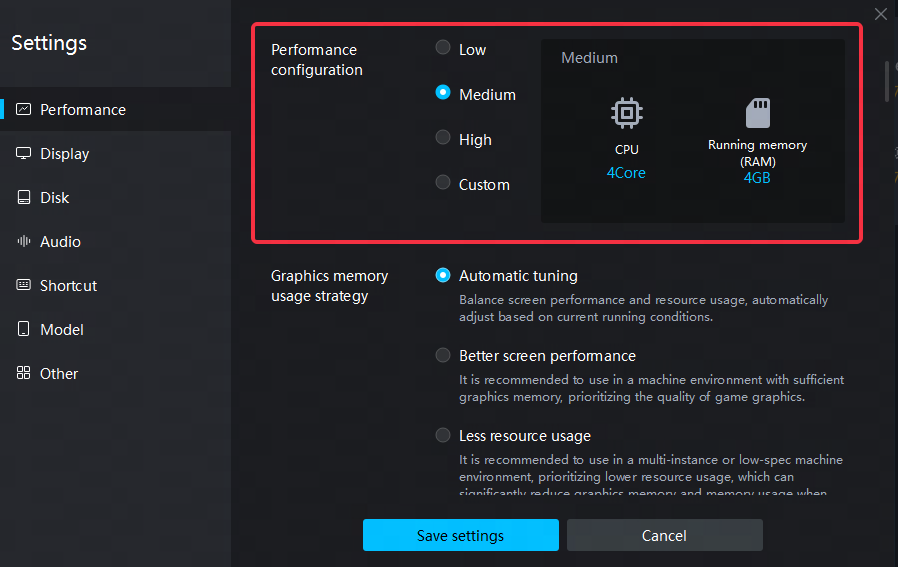Select Low performance configuration

(443, 48)
